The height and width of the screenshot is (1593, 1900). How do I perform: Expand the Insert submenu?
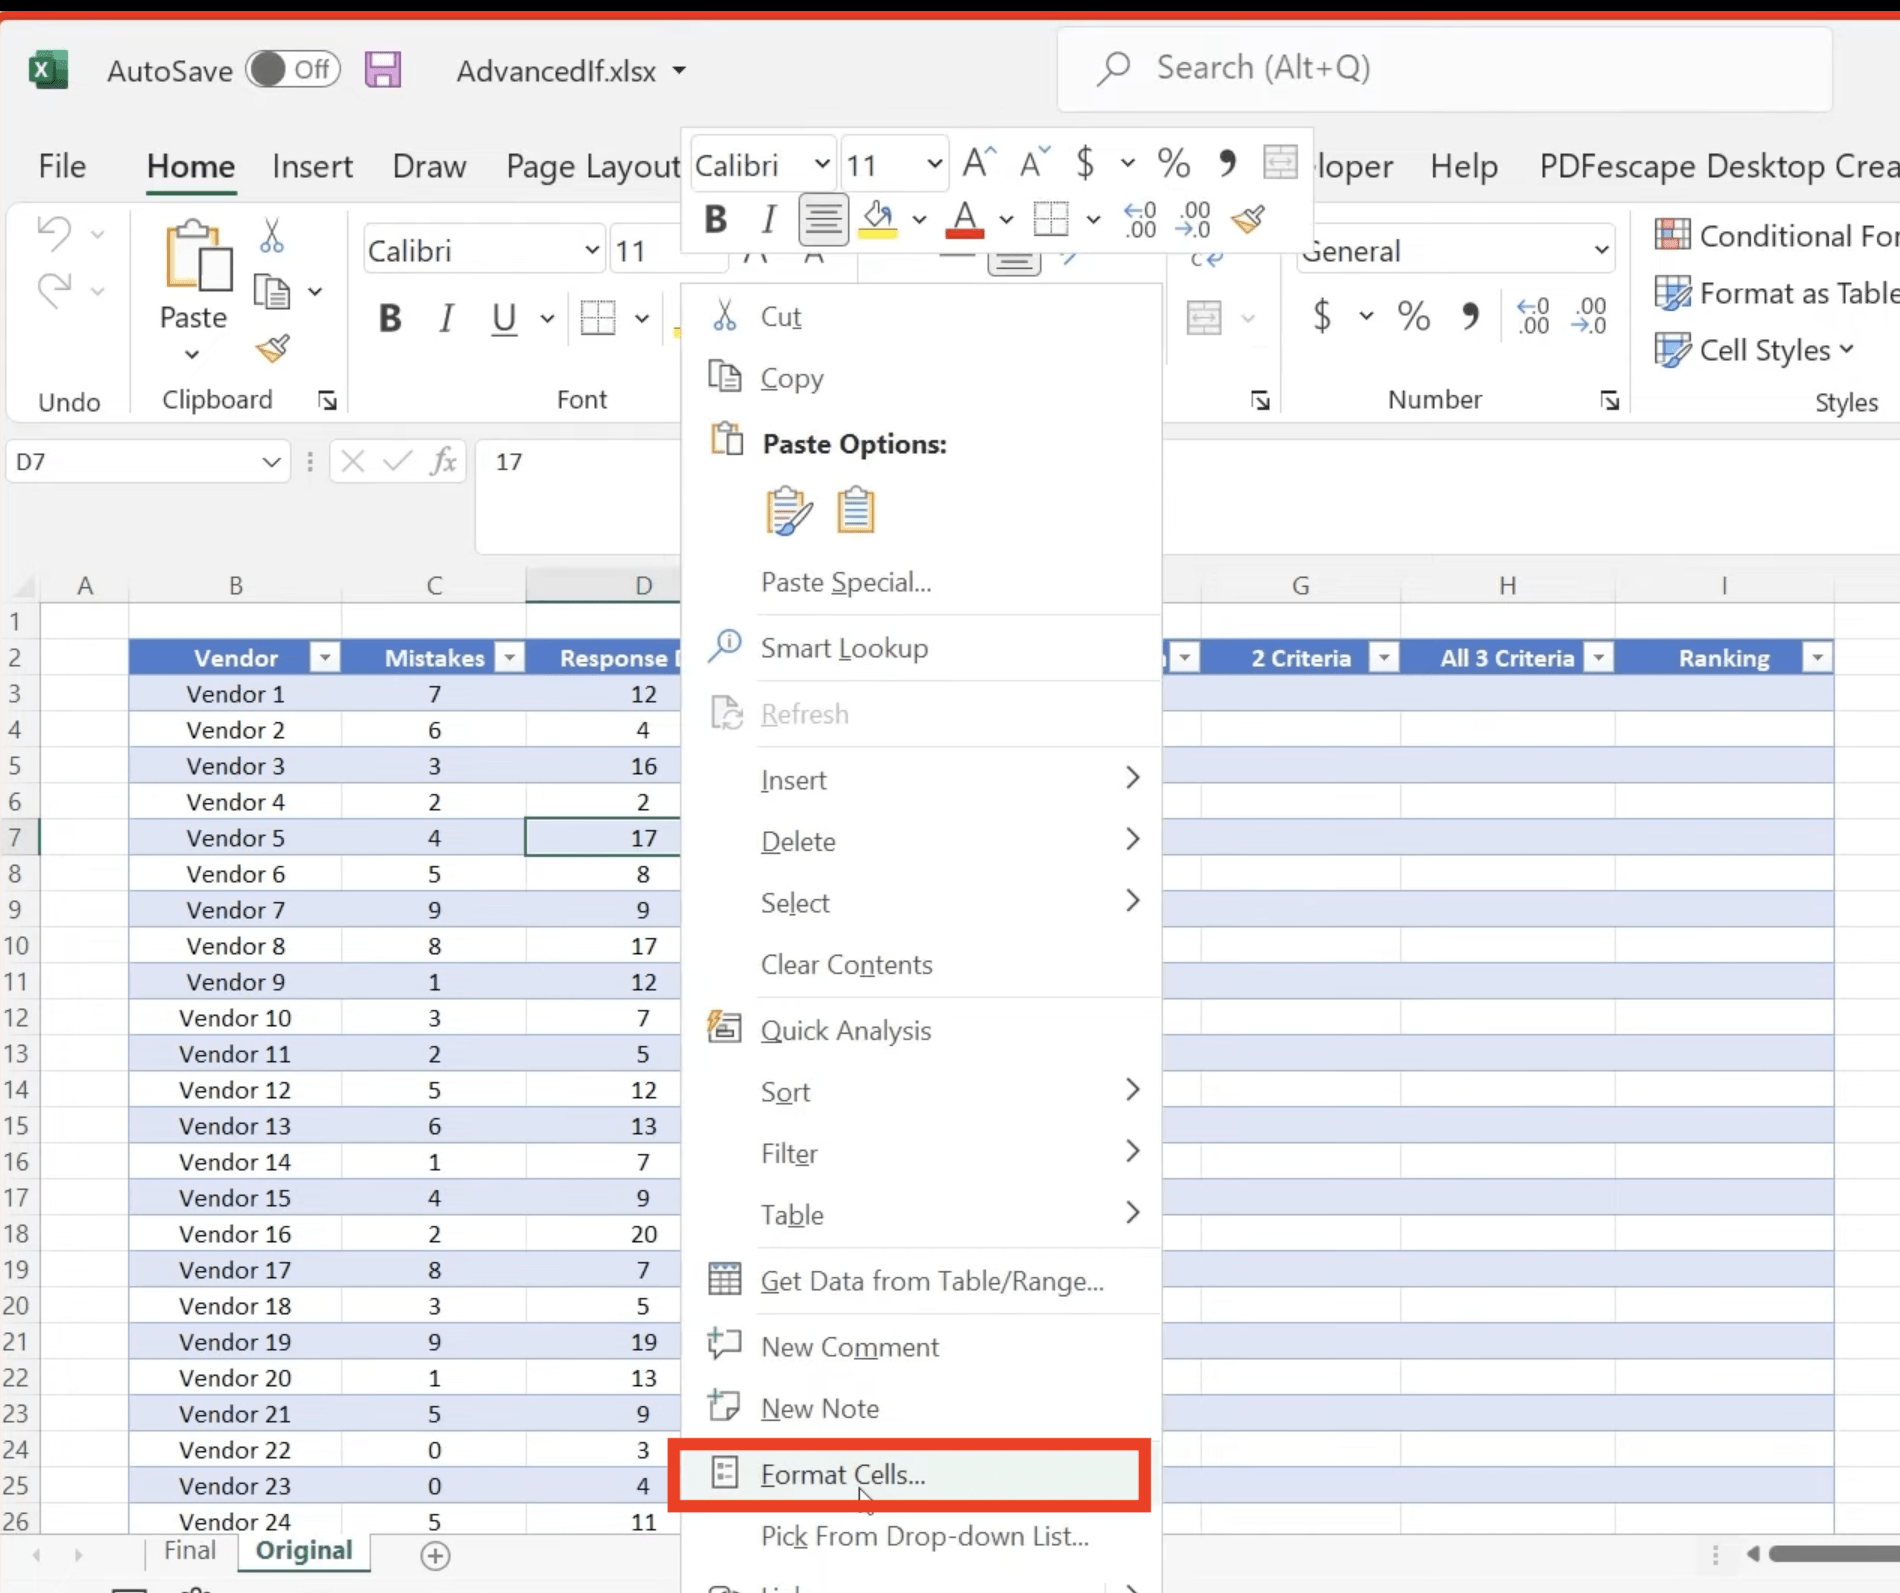pyautogui.click(x=922, y=780)
